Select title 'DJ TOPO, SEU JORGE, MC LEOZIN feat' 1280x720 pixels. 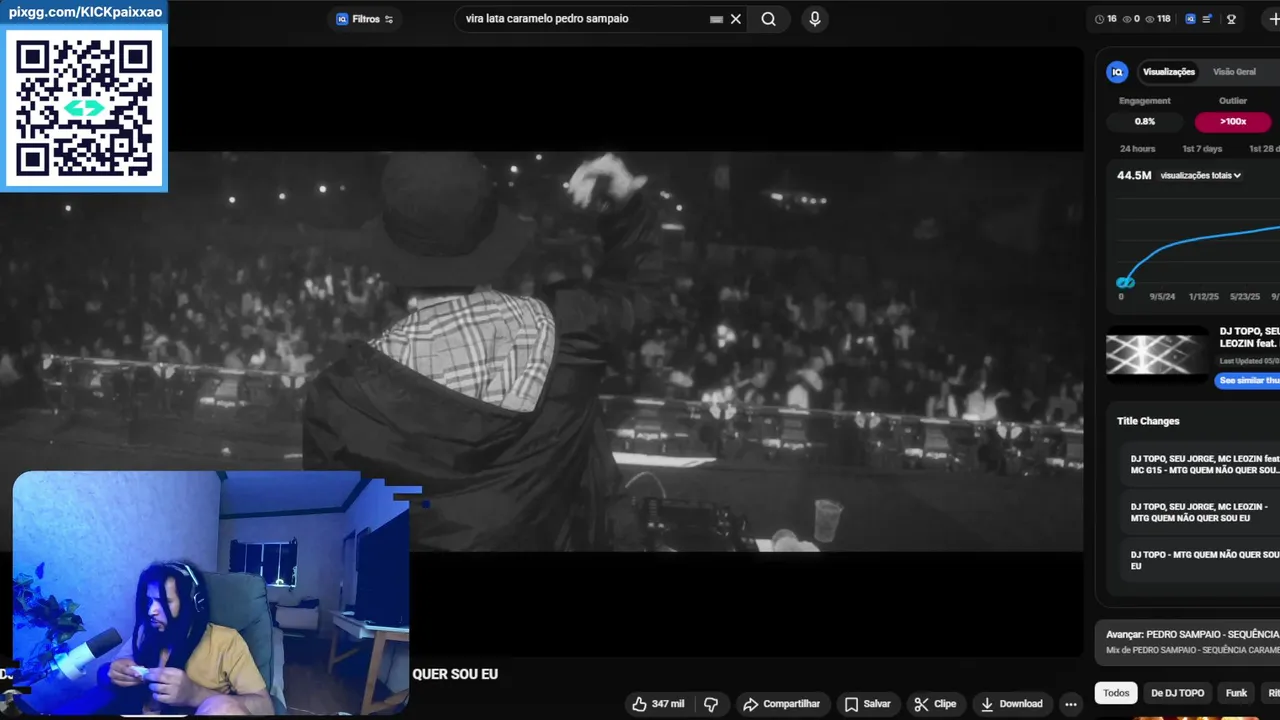coord(1205,464)
